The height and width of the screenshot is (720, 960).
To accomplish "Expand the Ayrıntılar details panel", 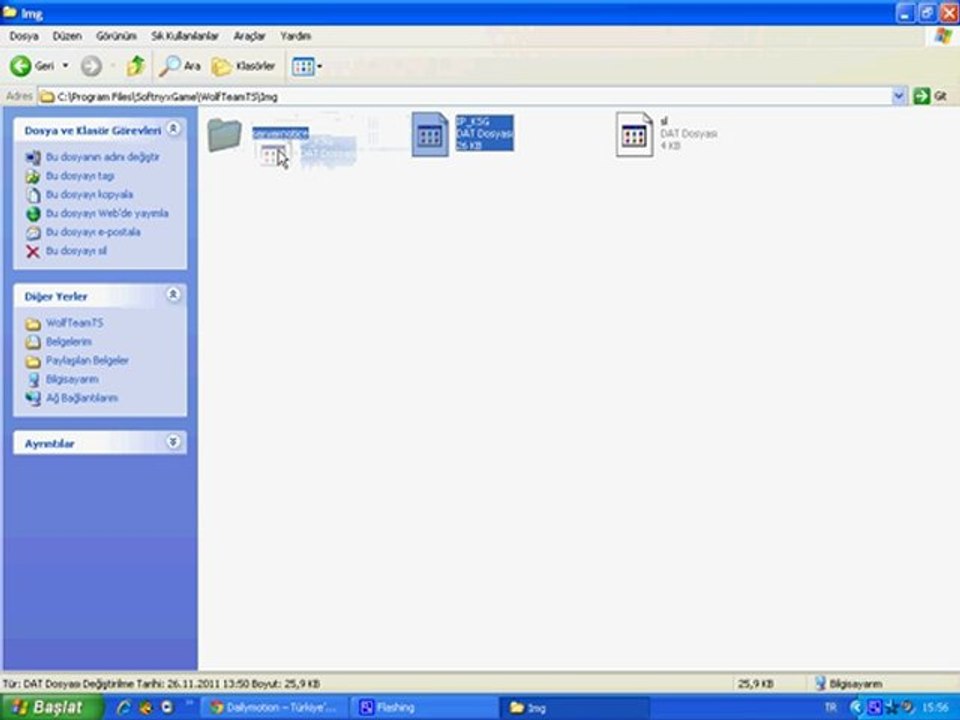I will pos(173,441).
